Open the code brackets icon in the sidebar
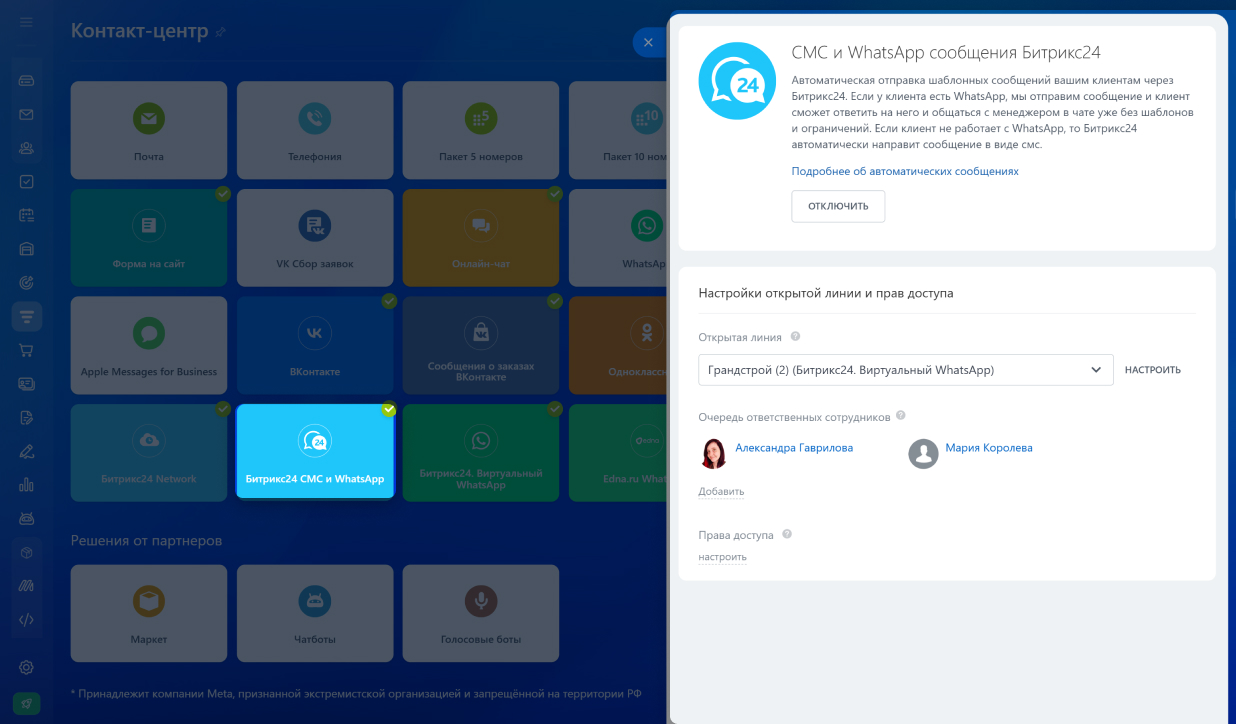Screen dimensions: 1236x724 (x=26, y=620)
